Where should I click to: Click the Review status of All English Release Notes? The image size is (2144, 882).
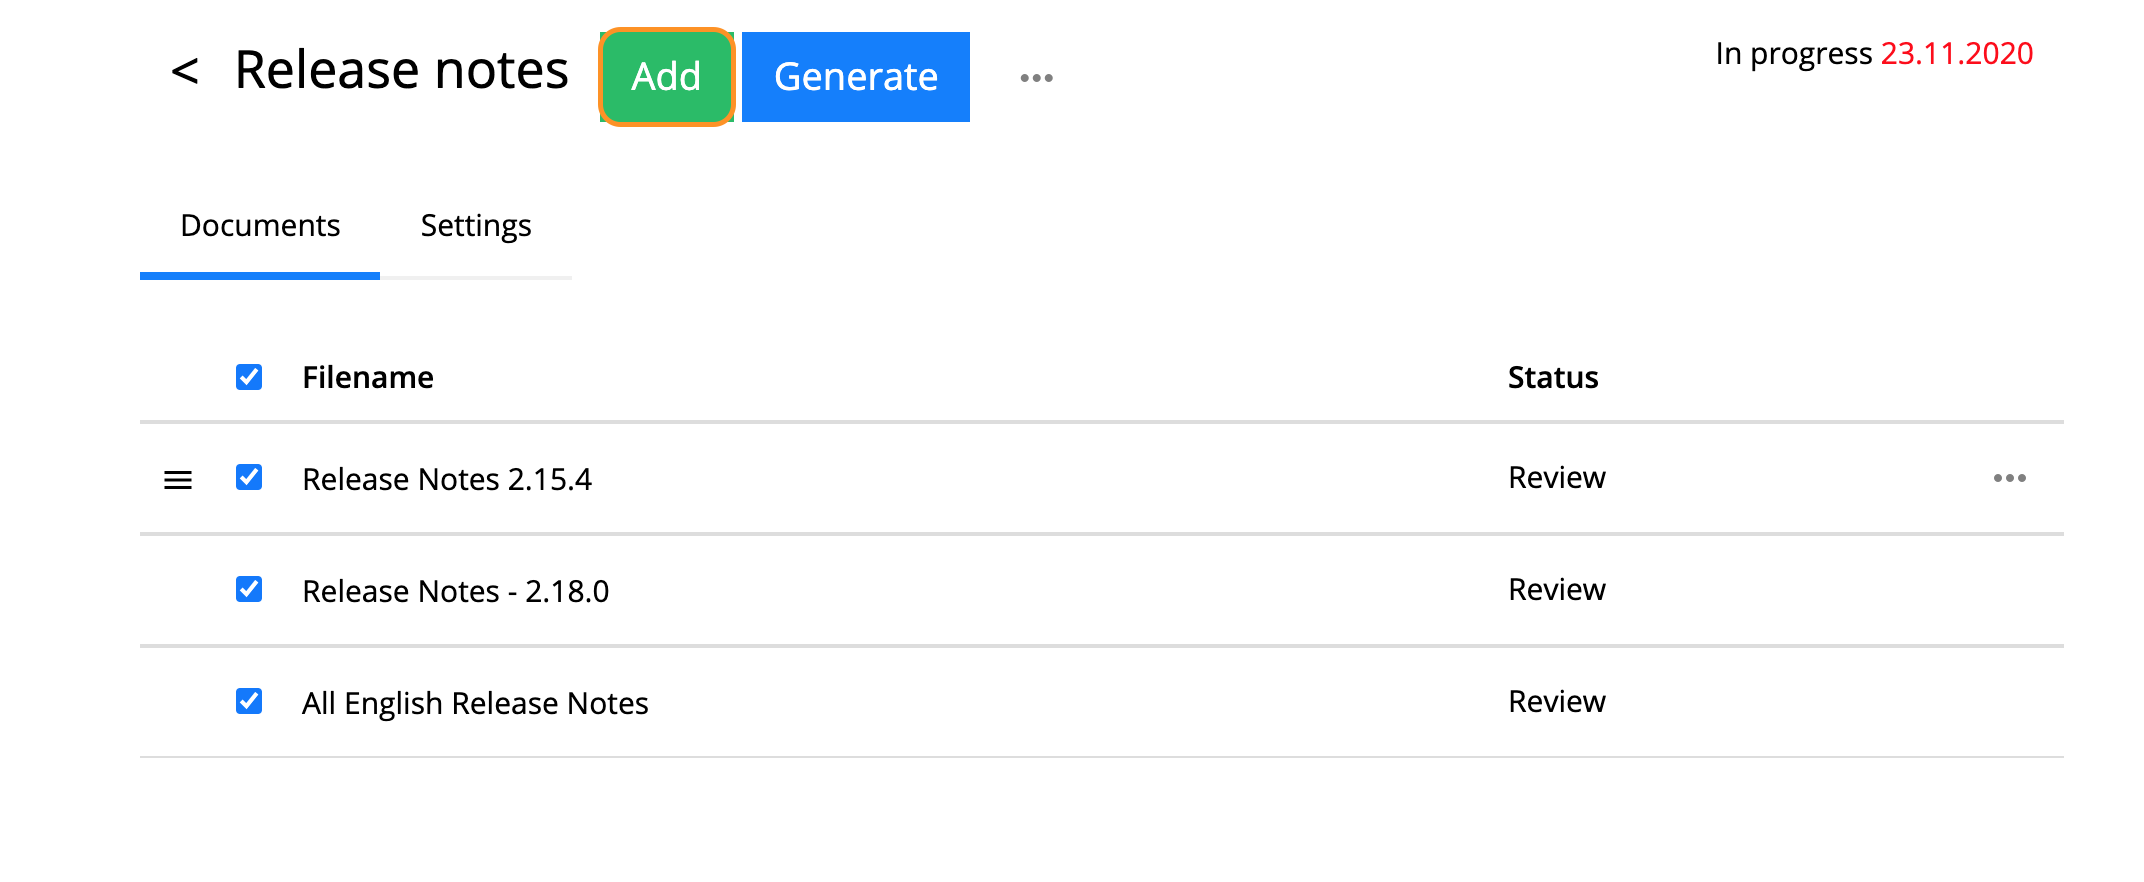tap(1557, 702)
